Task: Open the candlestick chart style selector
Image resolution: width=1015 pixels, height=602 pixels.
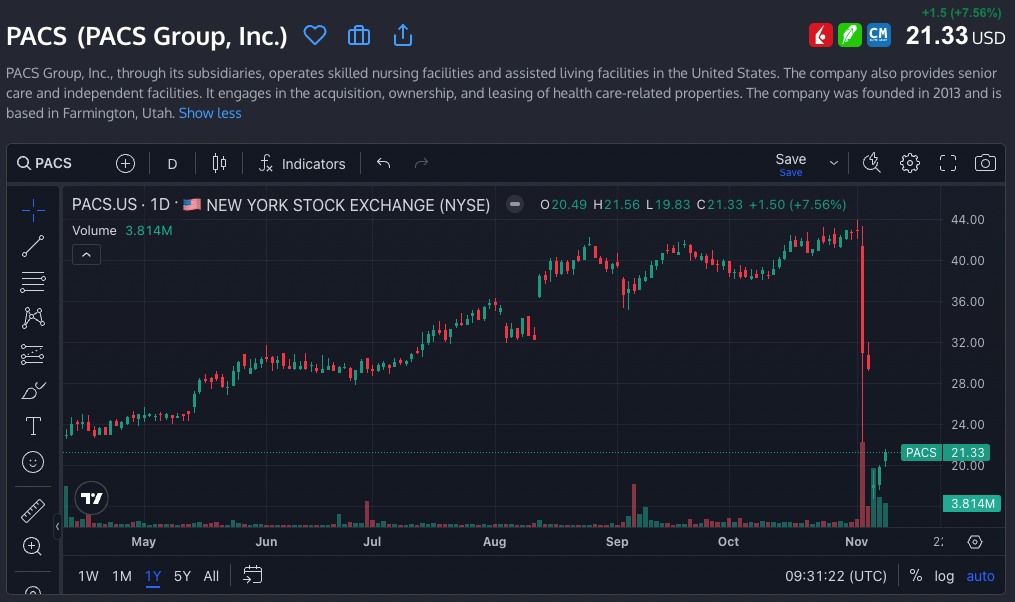Action: point(219,163)
